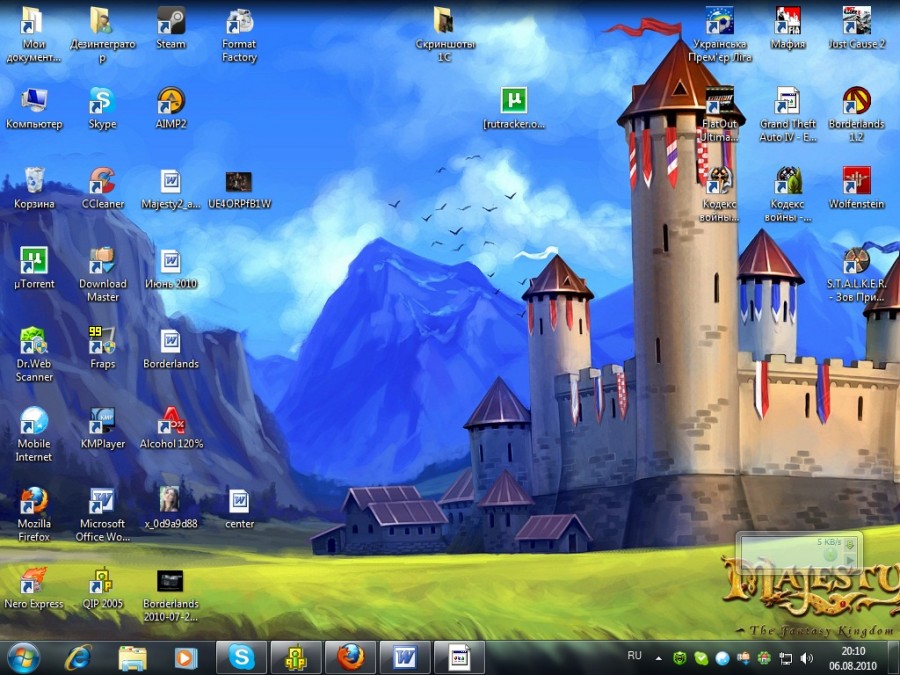900x675 pixels.
Task: Click the Download Master icon
Action: pos(103,275)
